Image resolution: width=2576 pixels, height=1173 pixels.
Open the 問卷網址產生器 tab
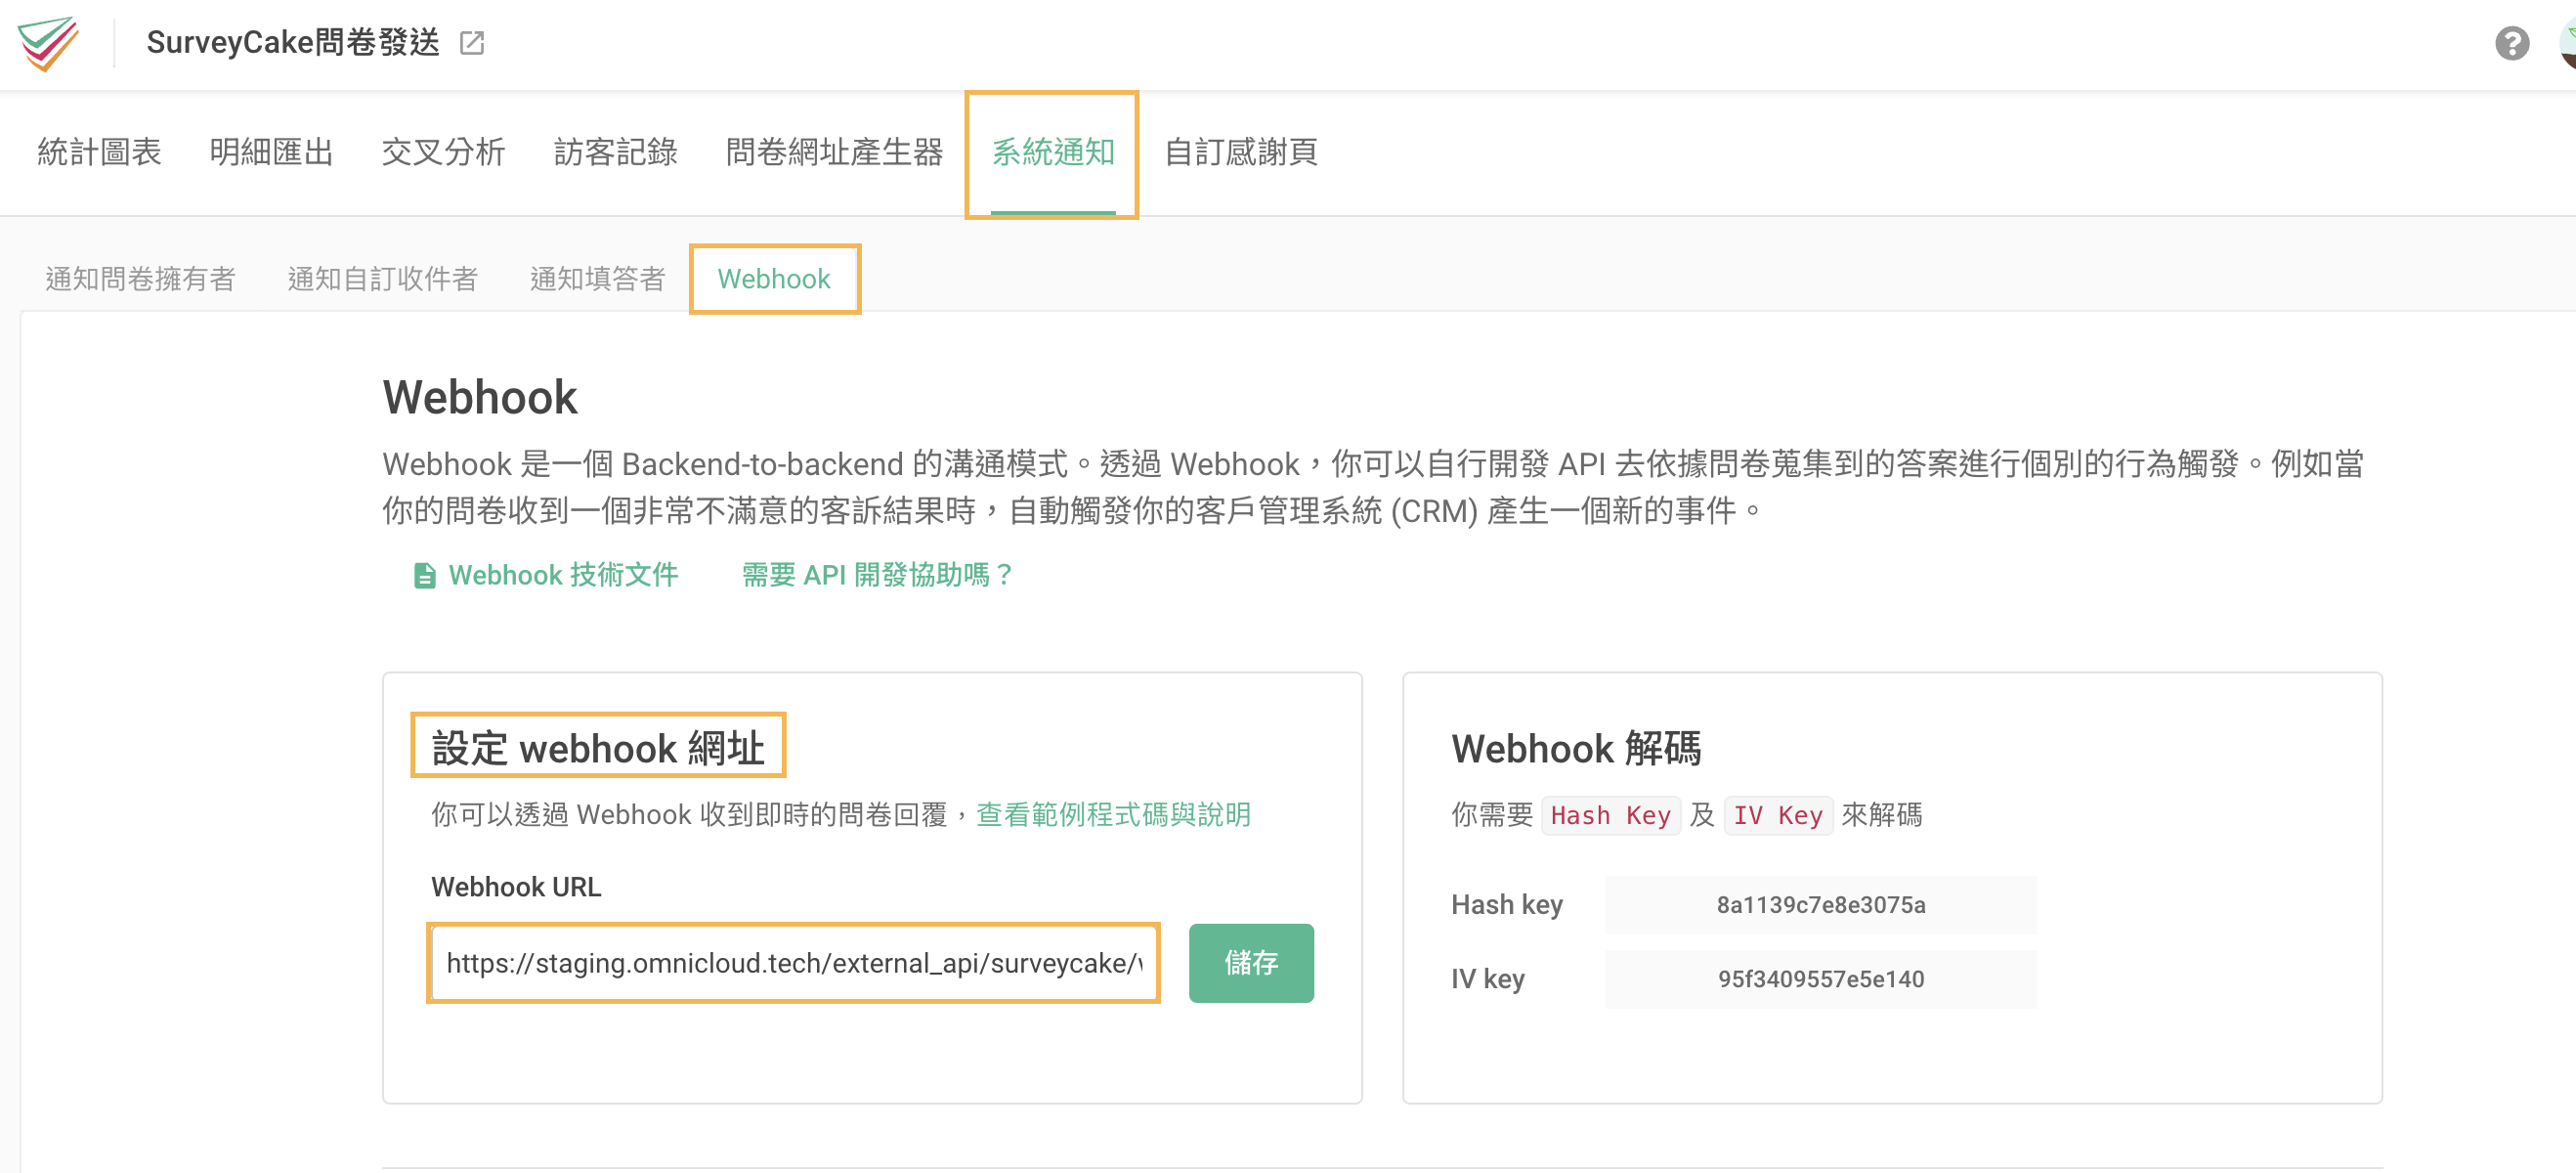836,152
